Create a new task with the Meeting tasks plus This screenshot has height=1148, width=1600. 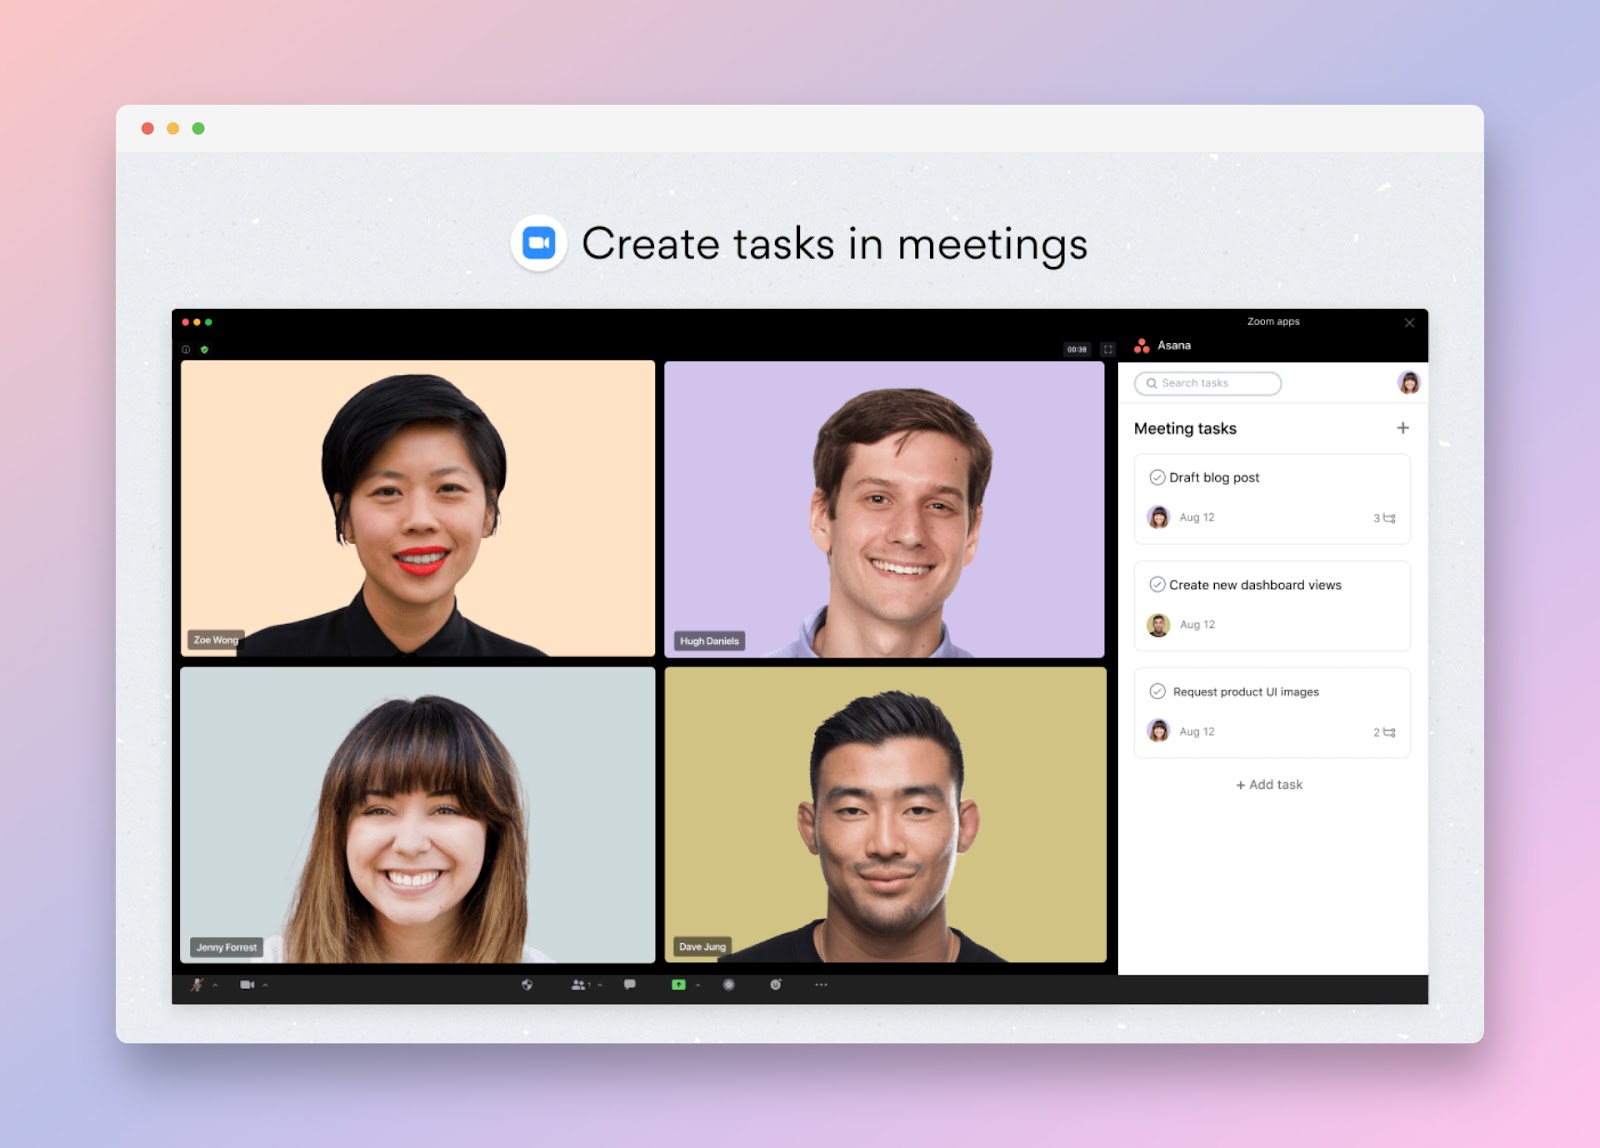pos(1403,427)
